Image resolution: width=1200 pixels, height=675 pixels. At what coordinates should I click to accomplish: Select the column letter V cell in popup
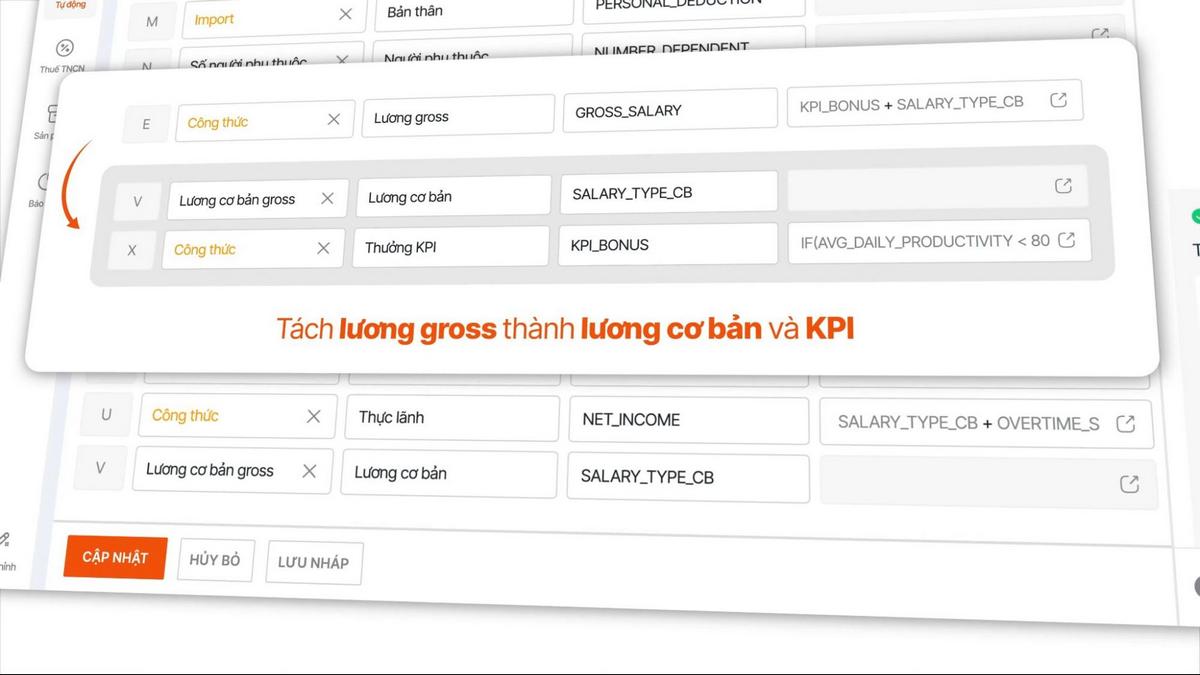(x=137, y=201)
